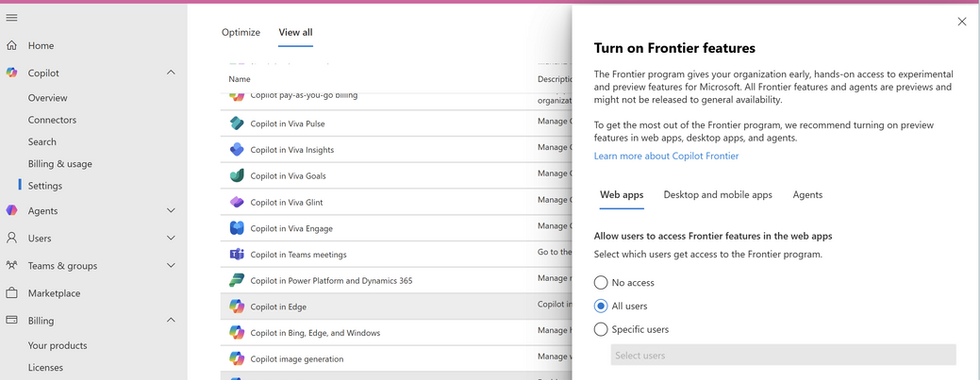Click the Select users input field
The height and width of the screenshot is (380, 980).
point(783,355)
